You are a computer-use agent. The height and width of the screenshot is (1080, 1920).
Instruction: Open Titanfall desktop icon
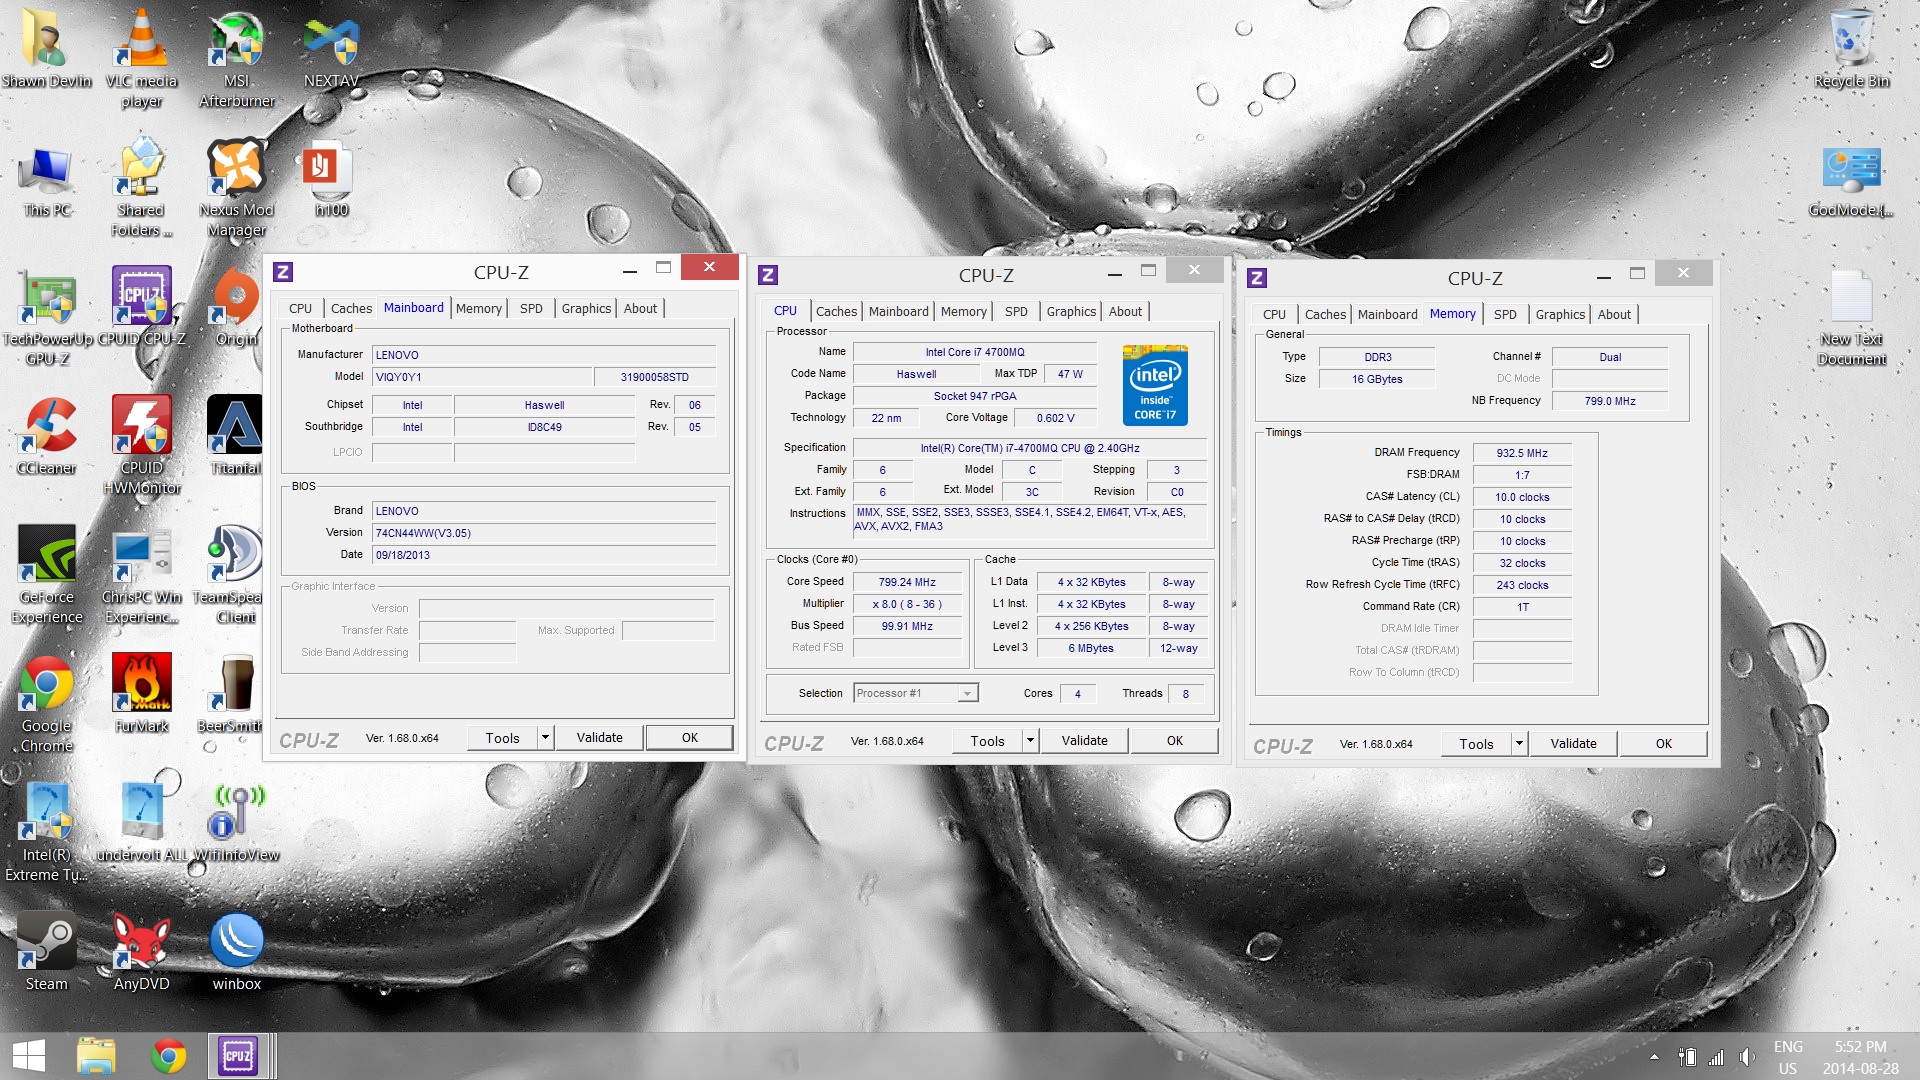[x=236, y=436]
